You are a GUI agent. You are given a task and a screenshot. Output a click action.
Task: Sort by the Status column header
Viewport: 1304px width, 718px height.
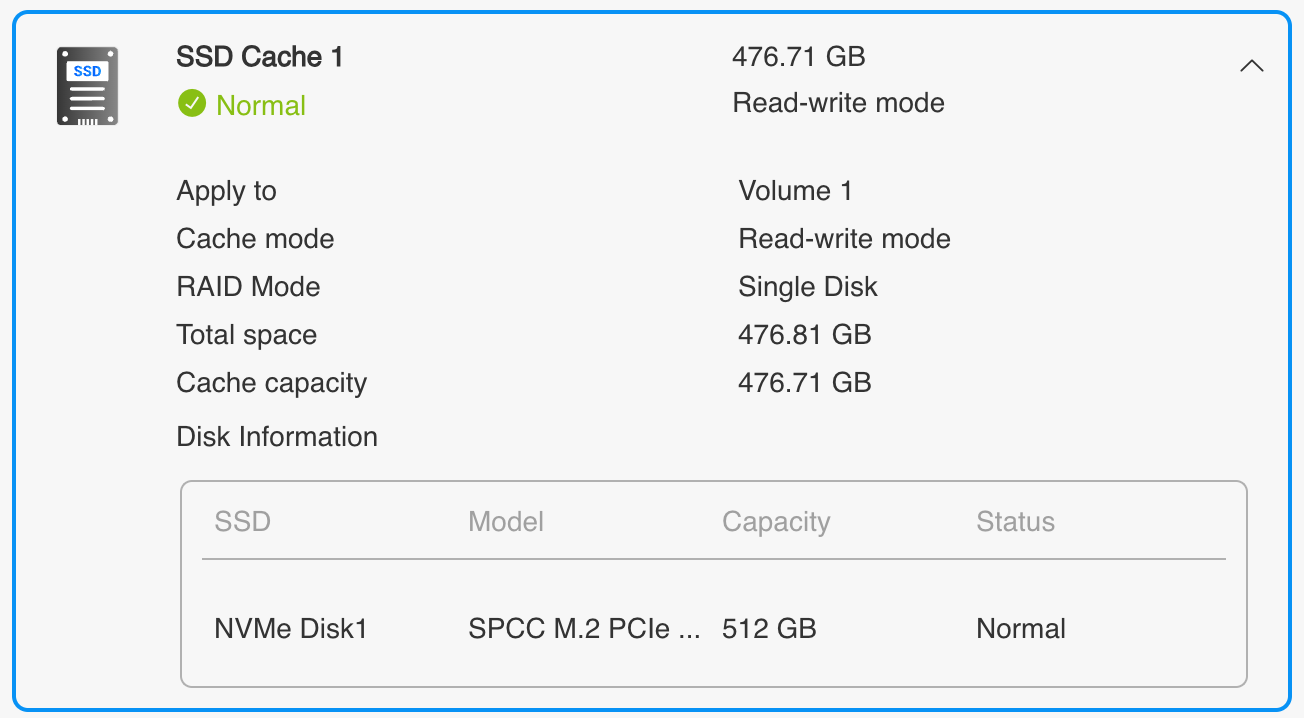click(x=1015, y=522)
